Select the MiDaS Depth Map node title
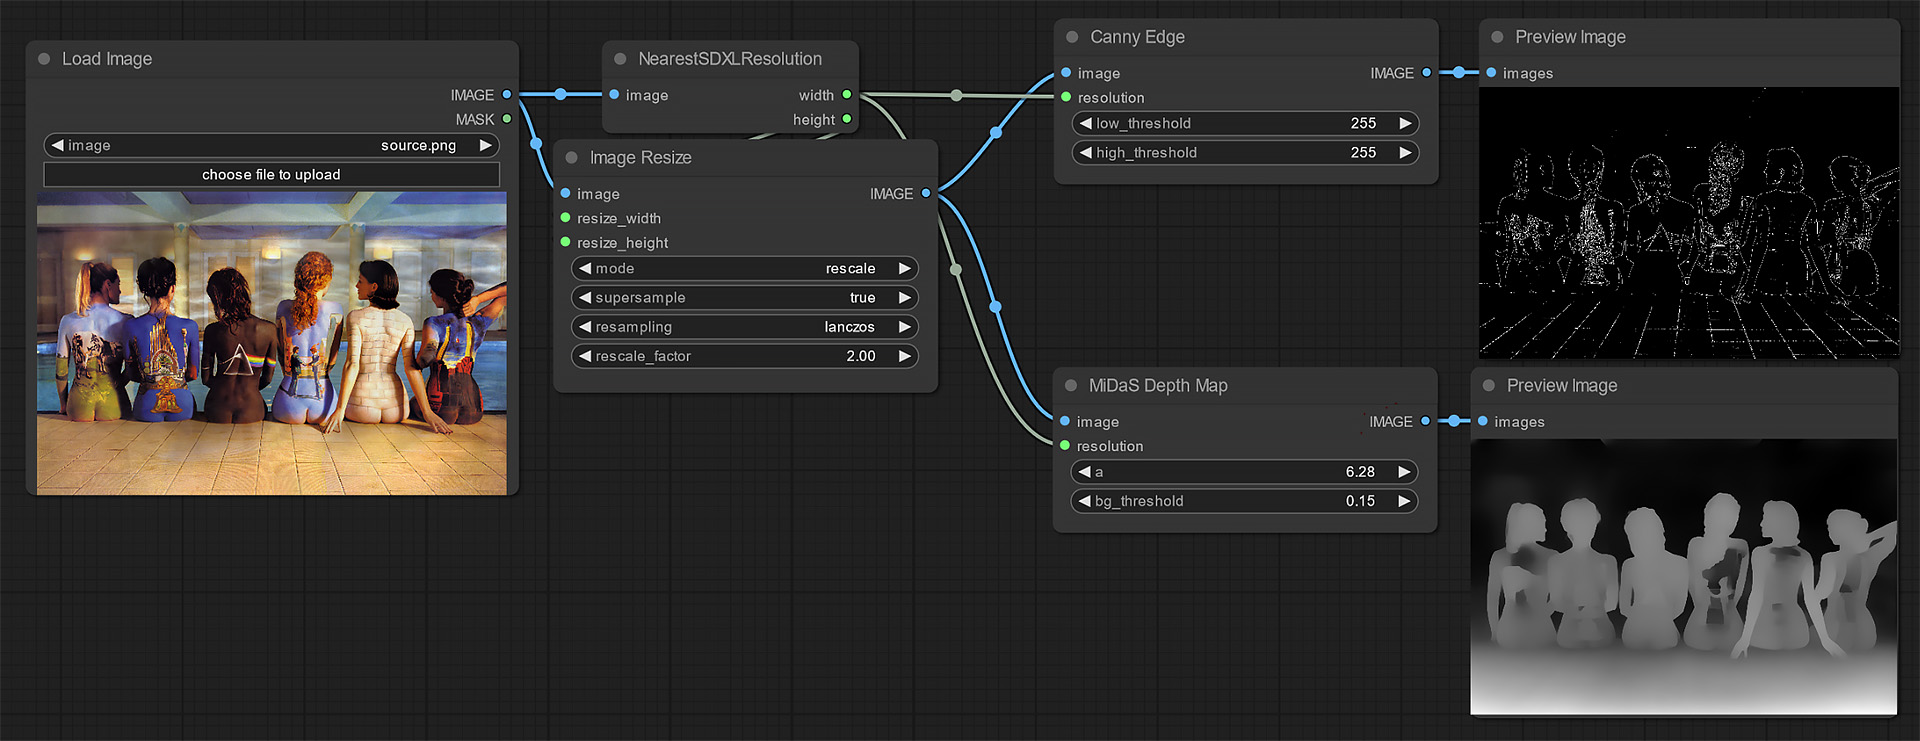Image resolution: width=1920 pixels, height=741 pixels. [1158, 386]
